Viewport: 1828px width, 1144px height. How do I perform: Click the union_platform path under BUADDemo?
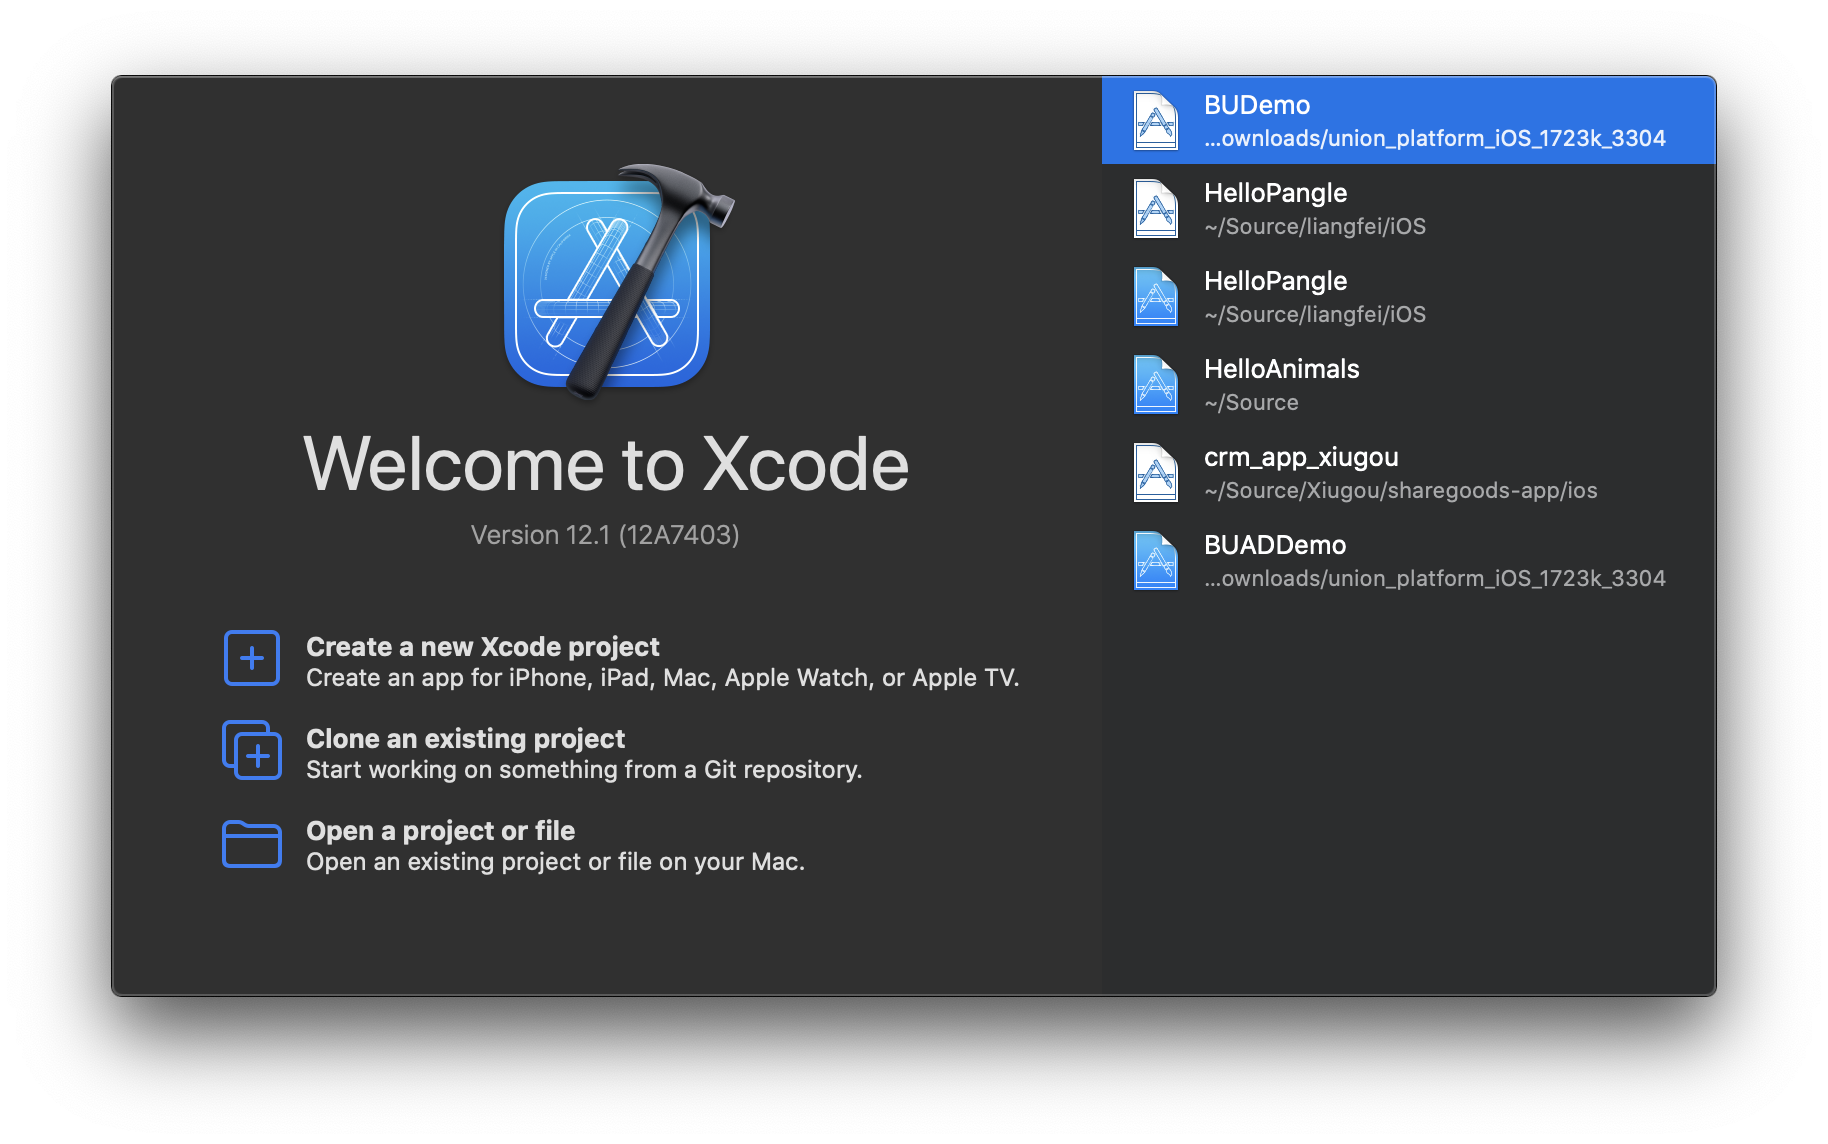(x=1435, y=578)
